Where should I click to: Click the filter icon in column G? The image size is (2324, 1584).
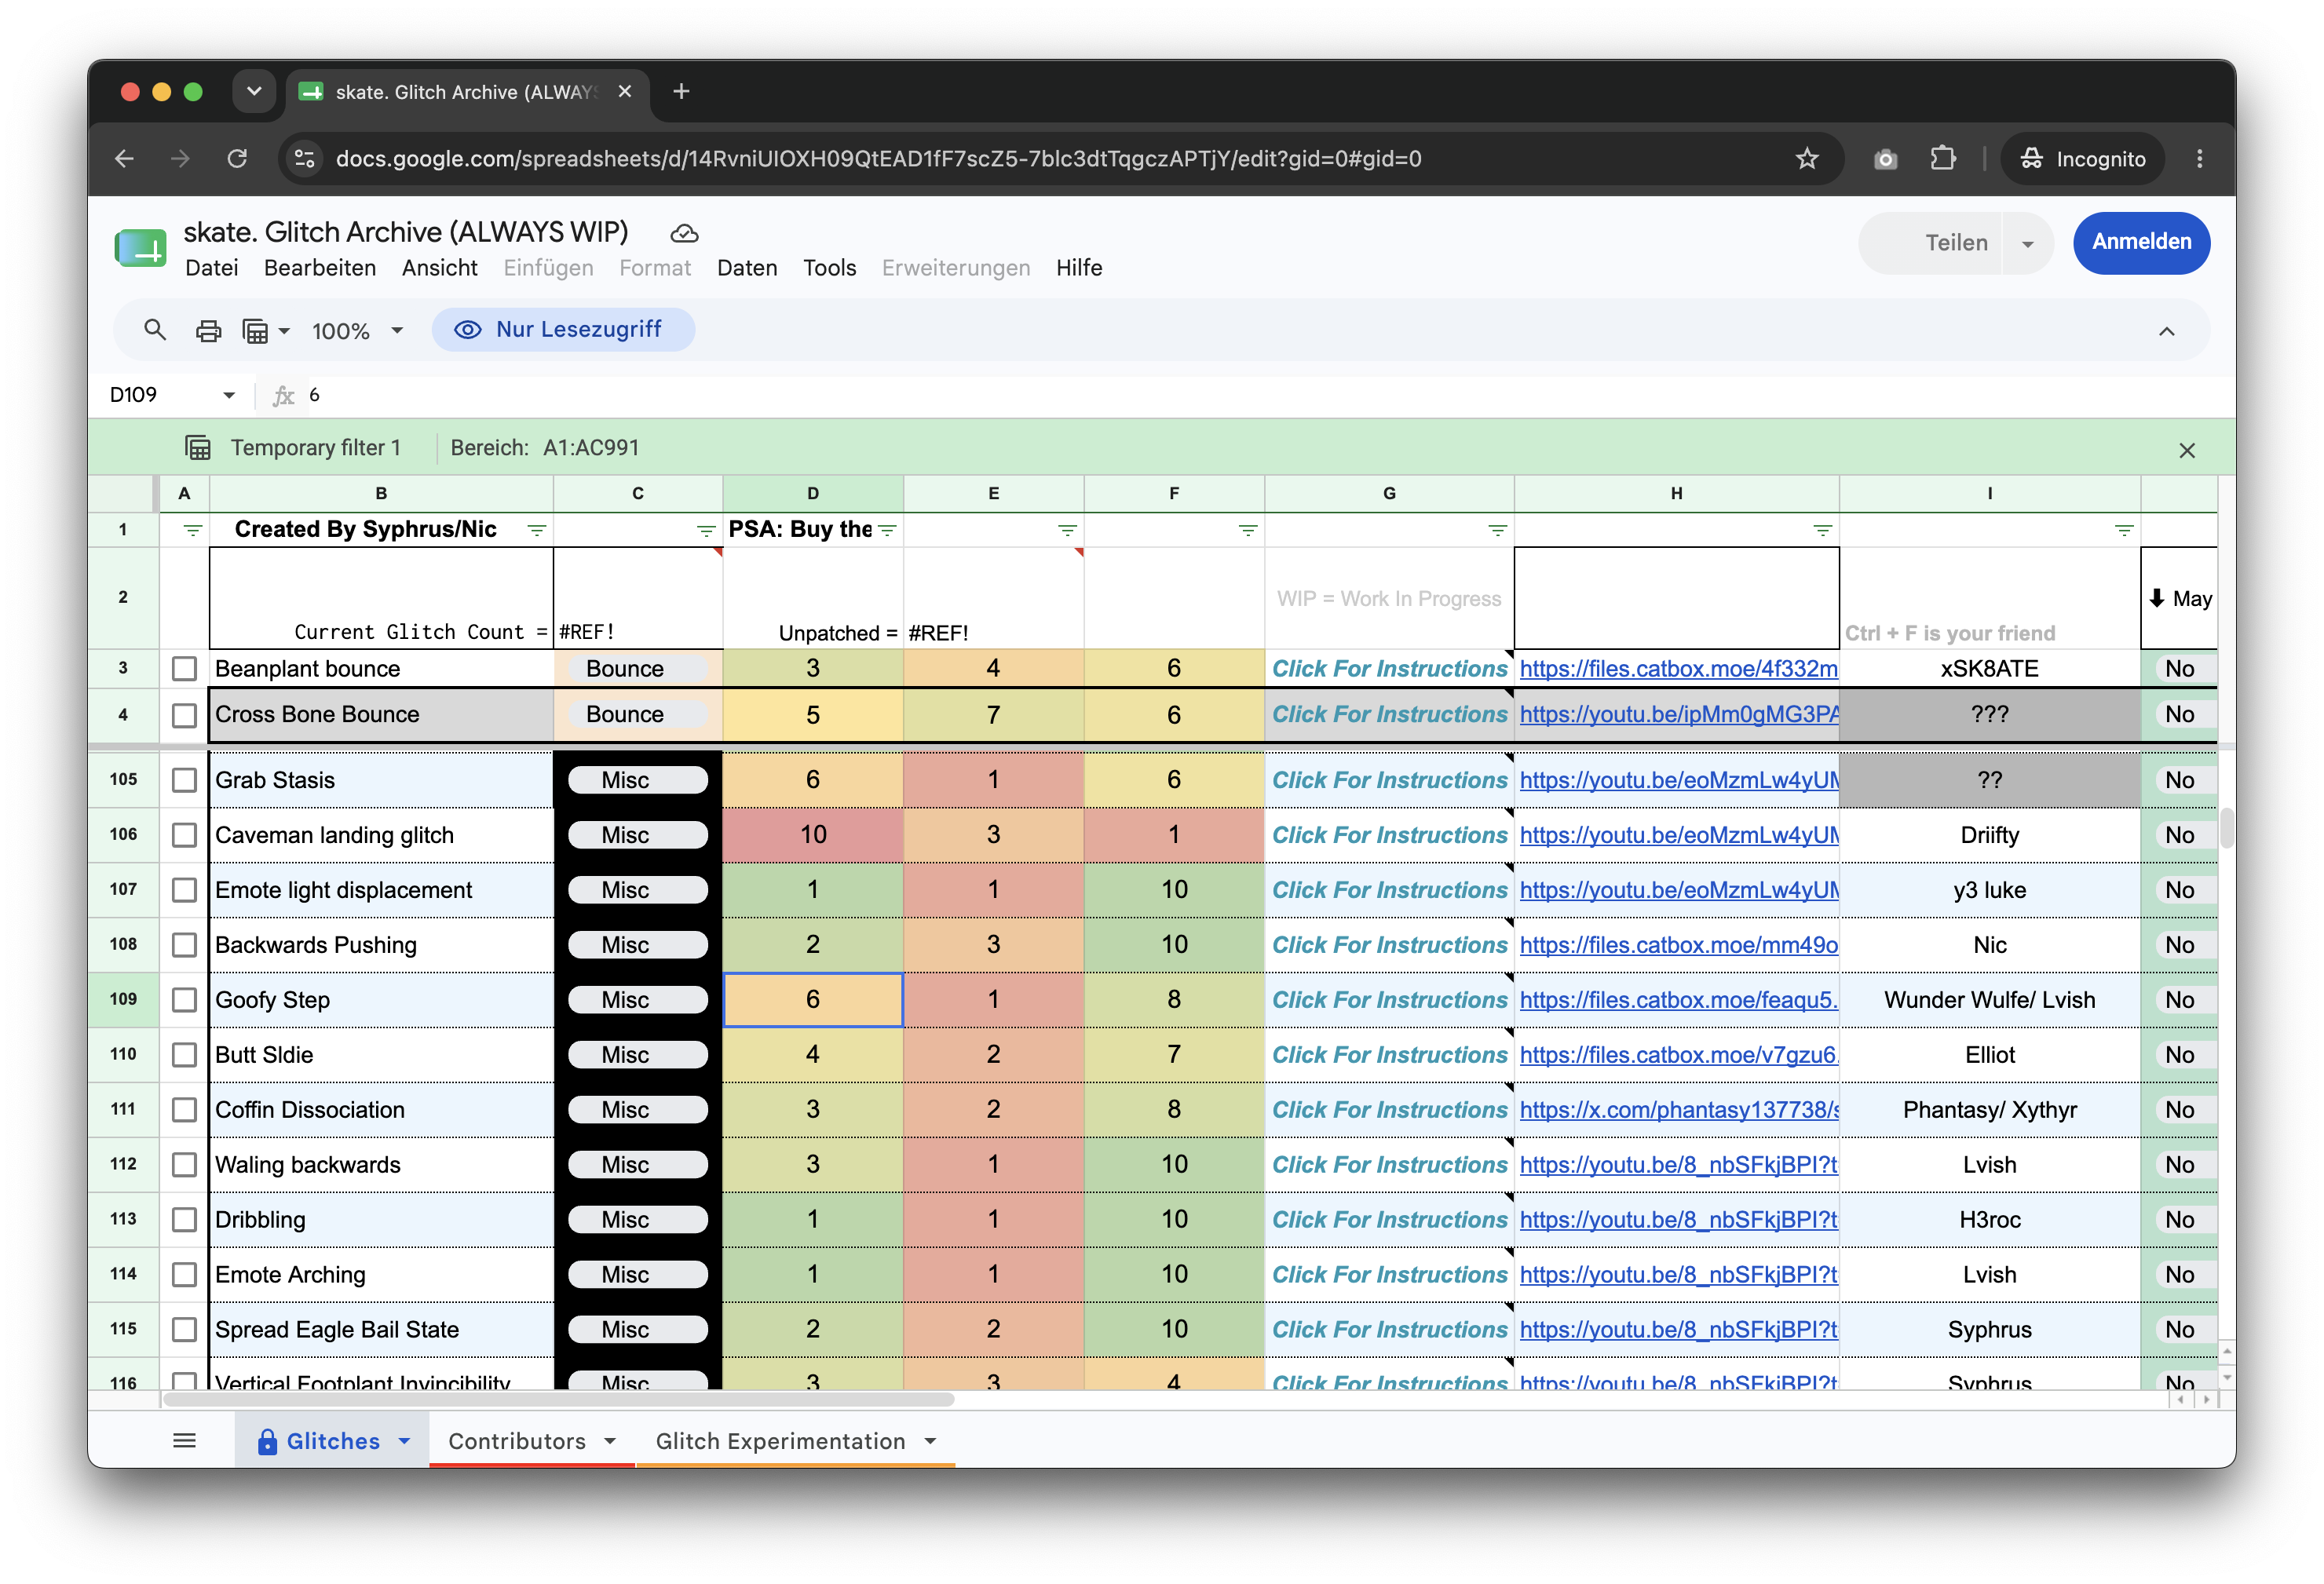(1497, 530)
